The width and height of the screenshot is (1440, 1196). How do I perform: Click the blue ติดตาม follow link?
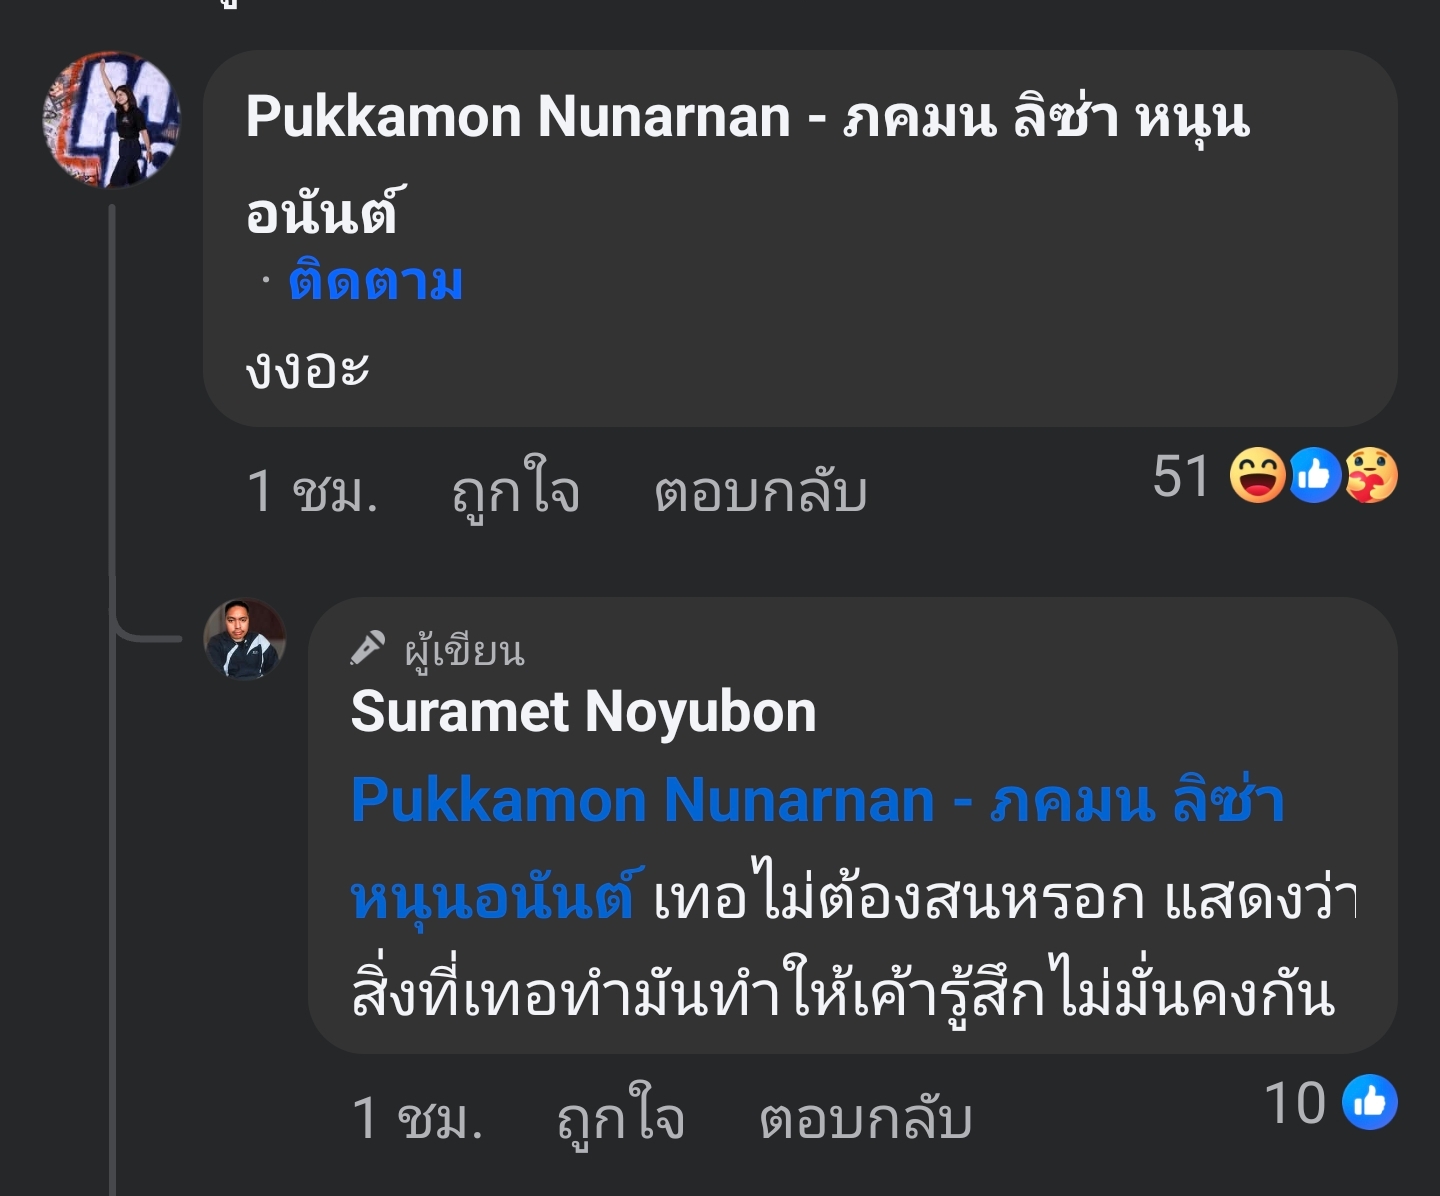[x=376, y=282]
